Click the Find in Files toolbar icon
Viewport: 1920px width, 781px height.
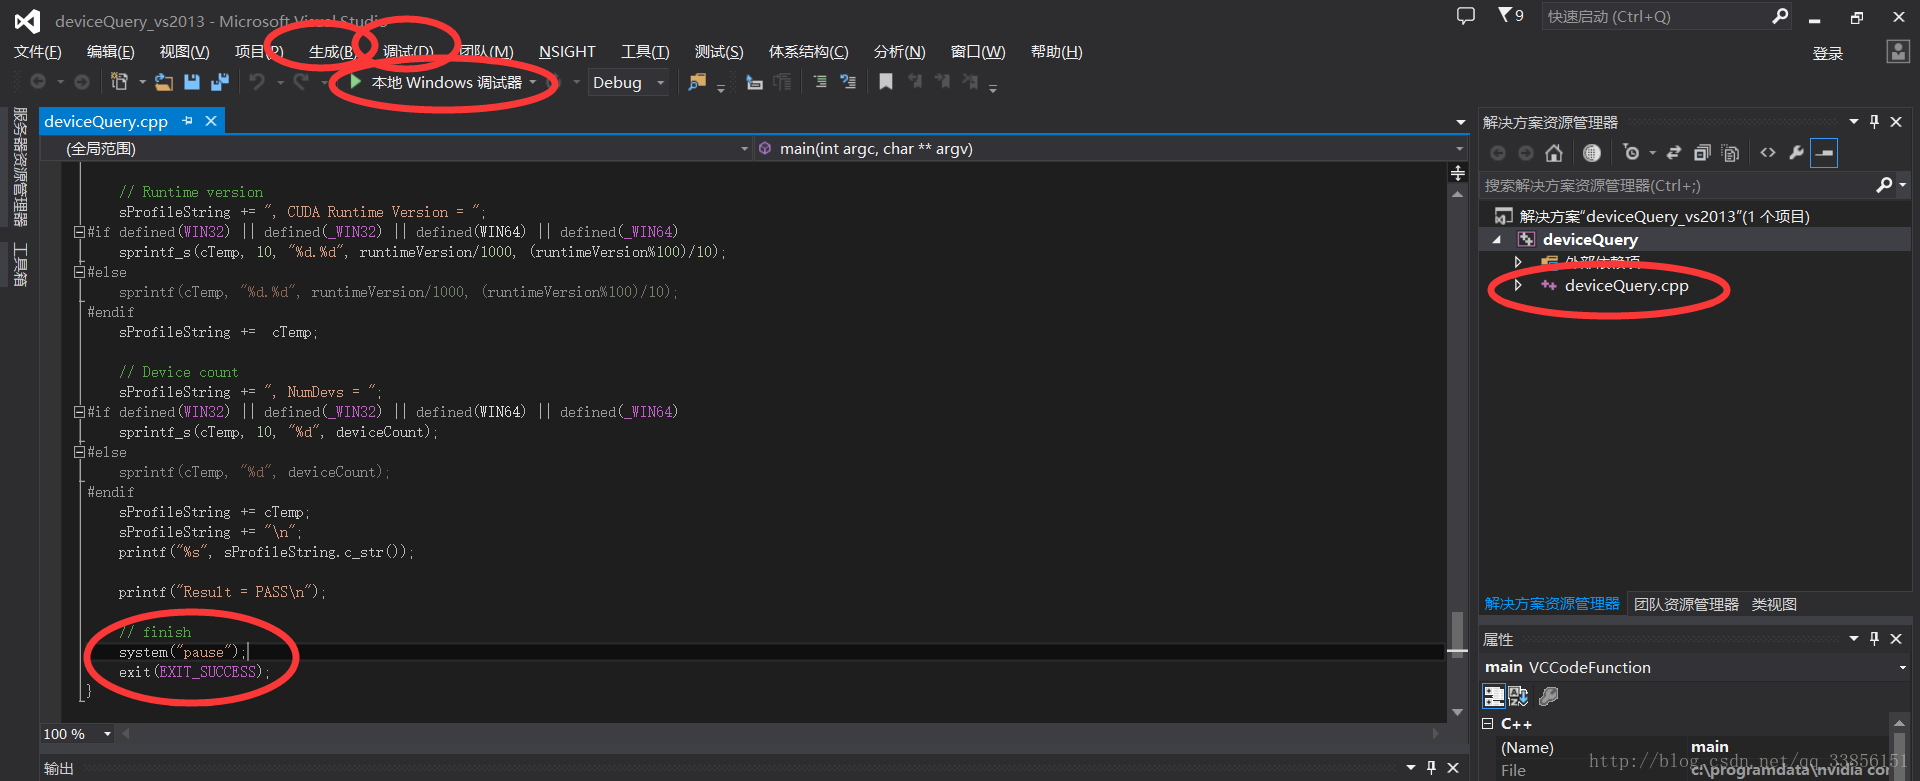pos(697,82)
